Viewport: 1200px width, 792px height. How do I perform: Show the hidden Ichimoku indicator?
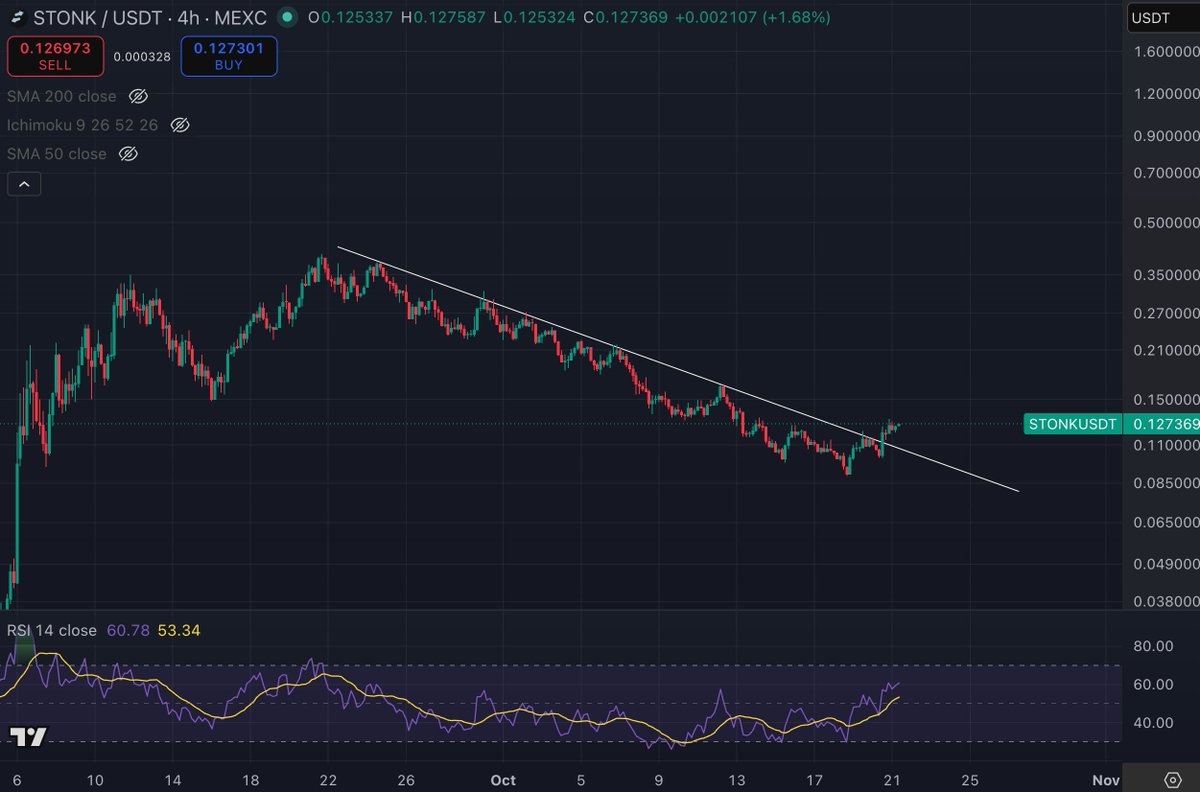[x=180, y=125]
